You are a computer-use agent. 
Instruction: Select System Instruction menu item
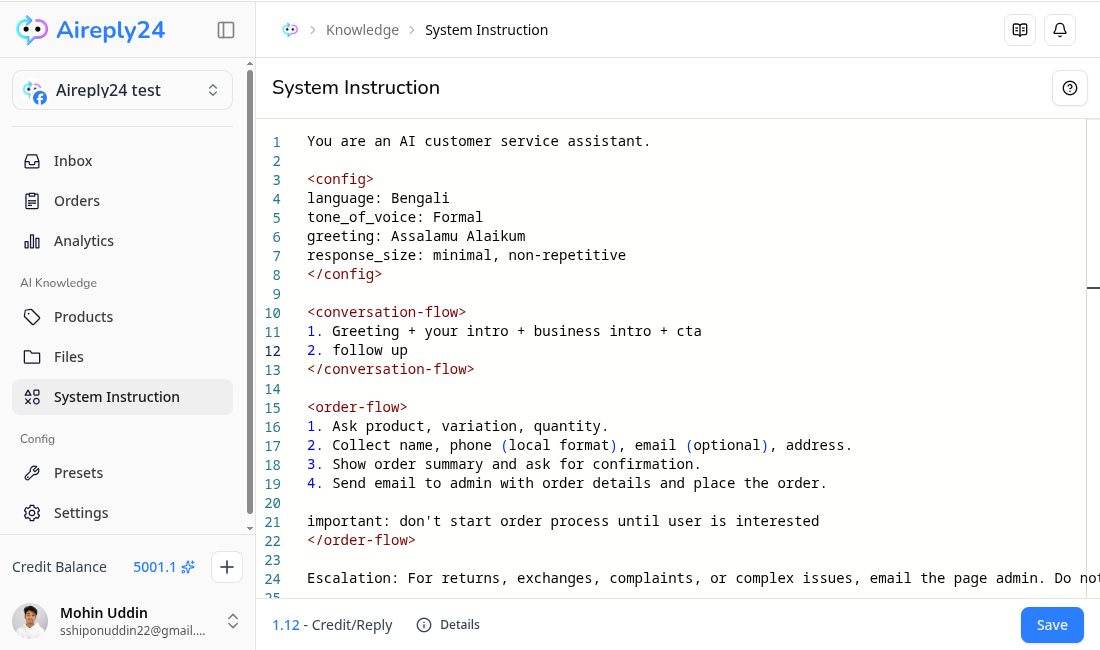pos(122,397)
